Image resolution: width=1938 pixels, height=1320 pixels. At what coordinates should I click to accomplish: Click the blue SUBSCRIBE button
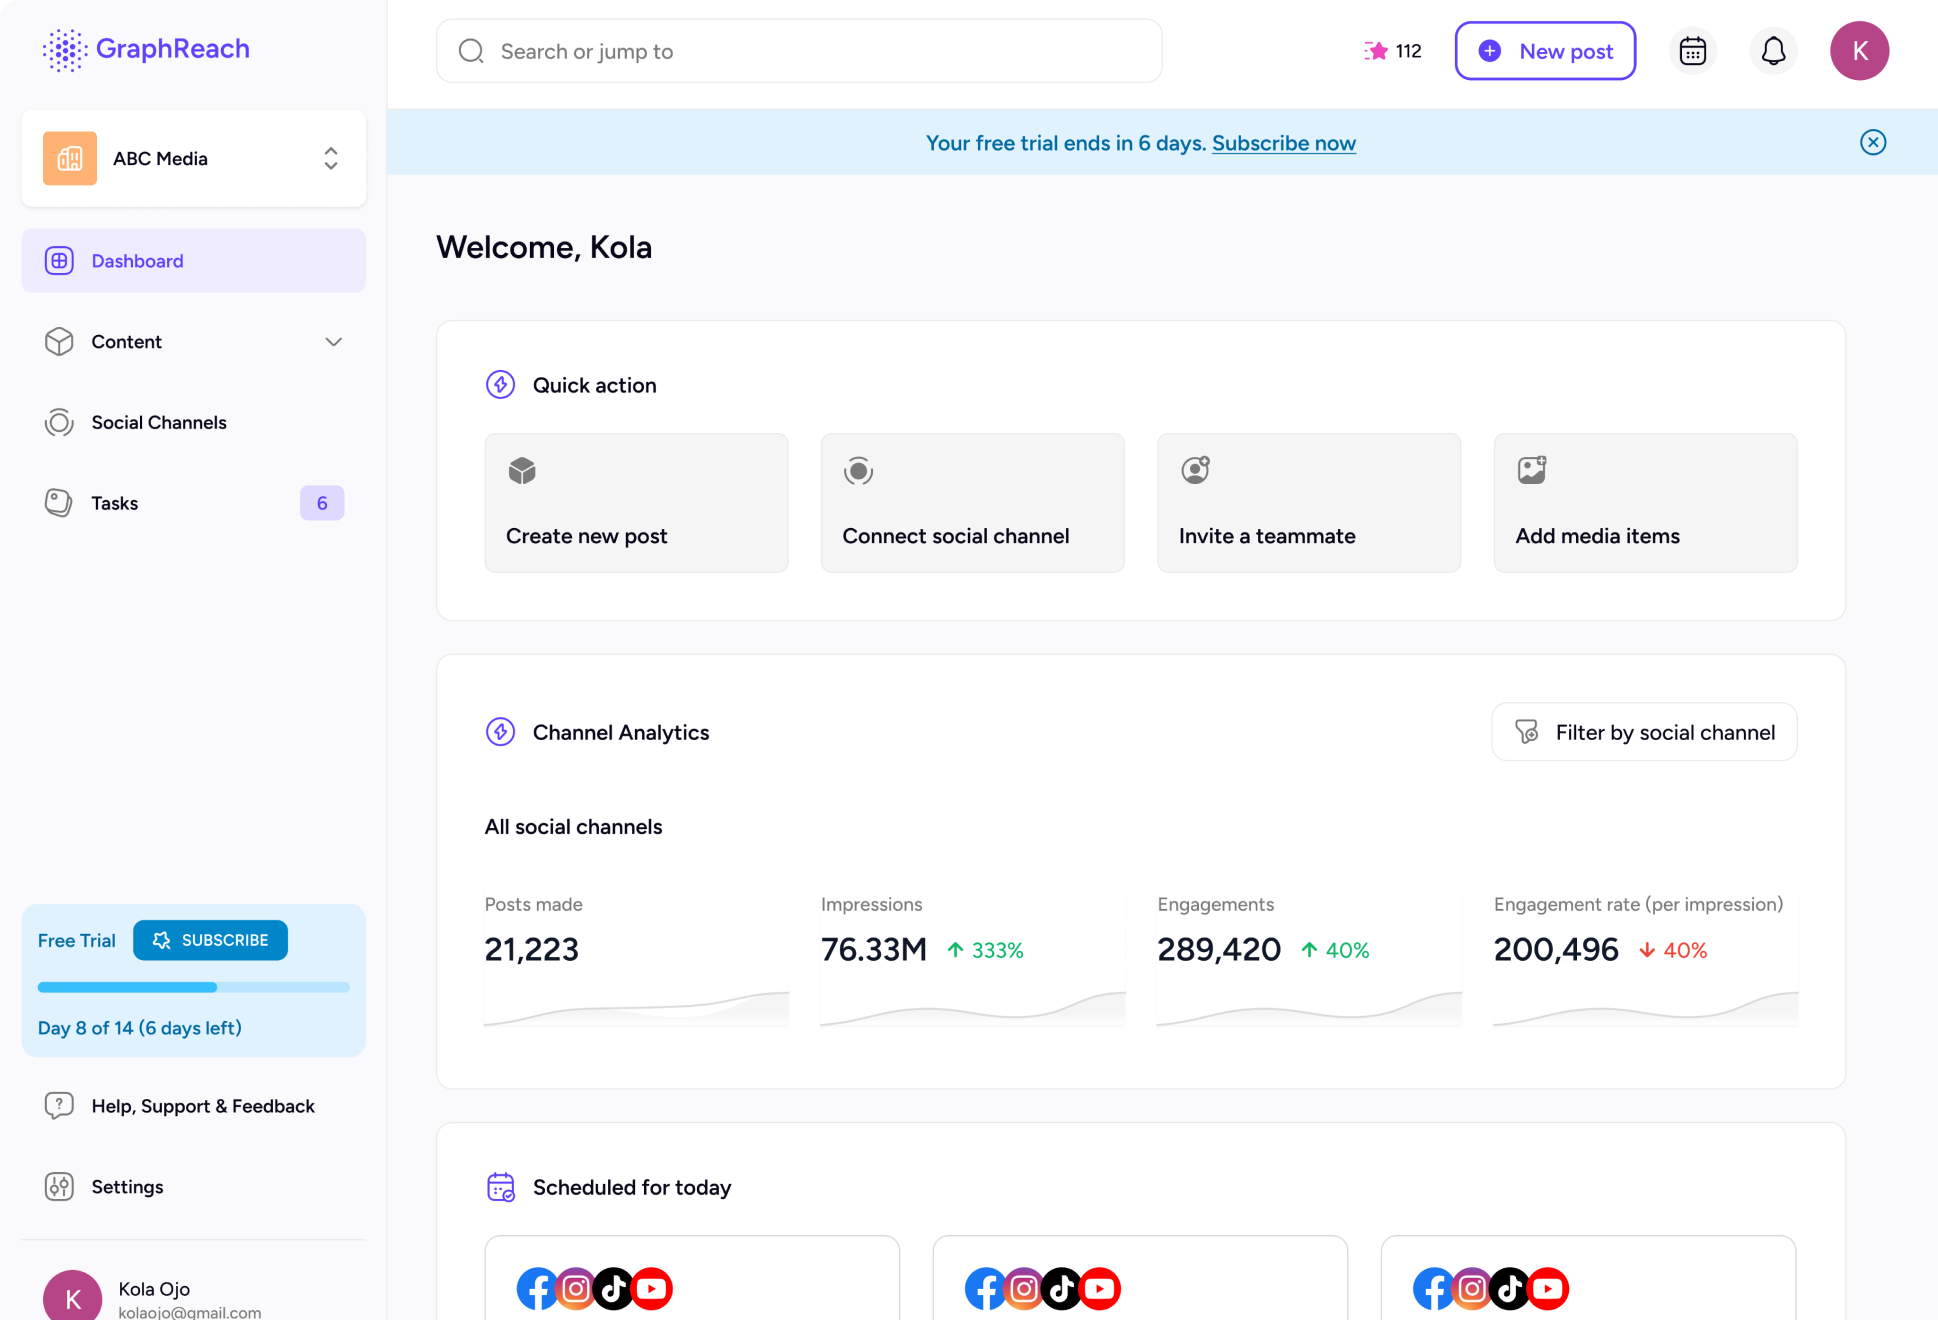coord(210,940)
